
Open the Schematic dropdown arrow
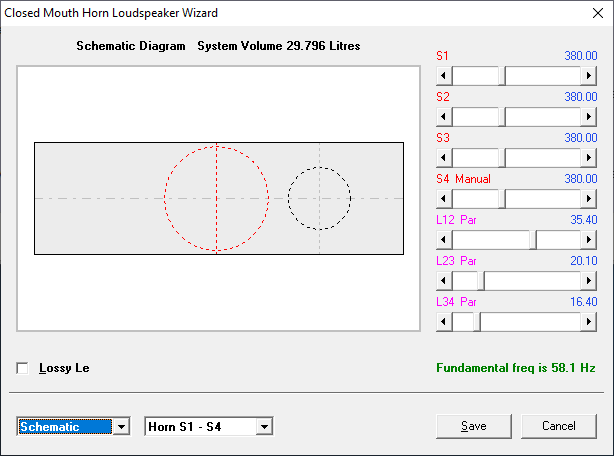click(x=121, y=426)
